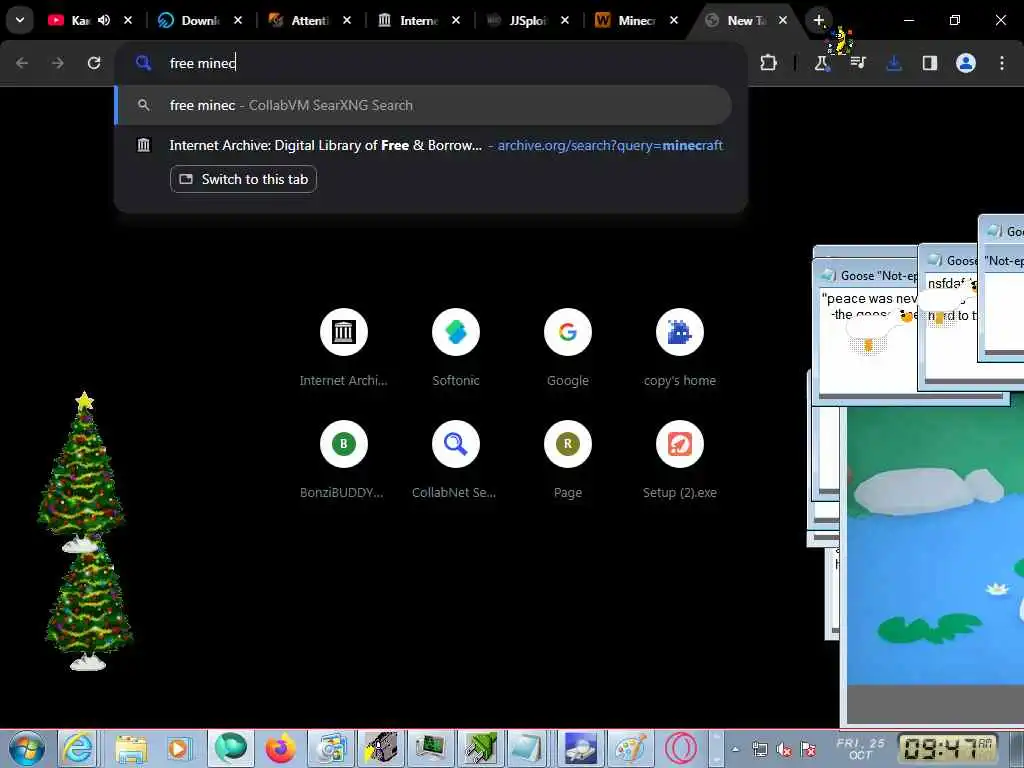Switch to the Minecraft tab

coord(627,20)
